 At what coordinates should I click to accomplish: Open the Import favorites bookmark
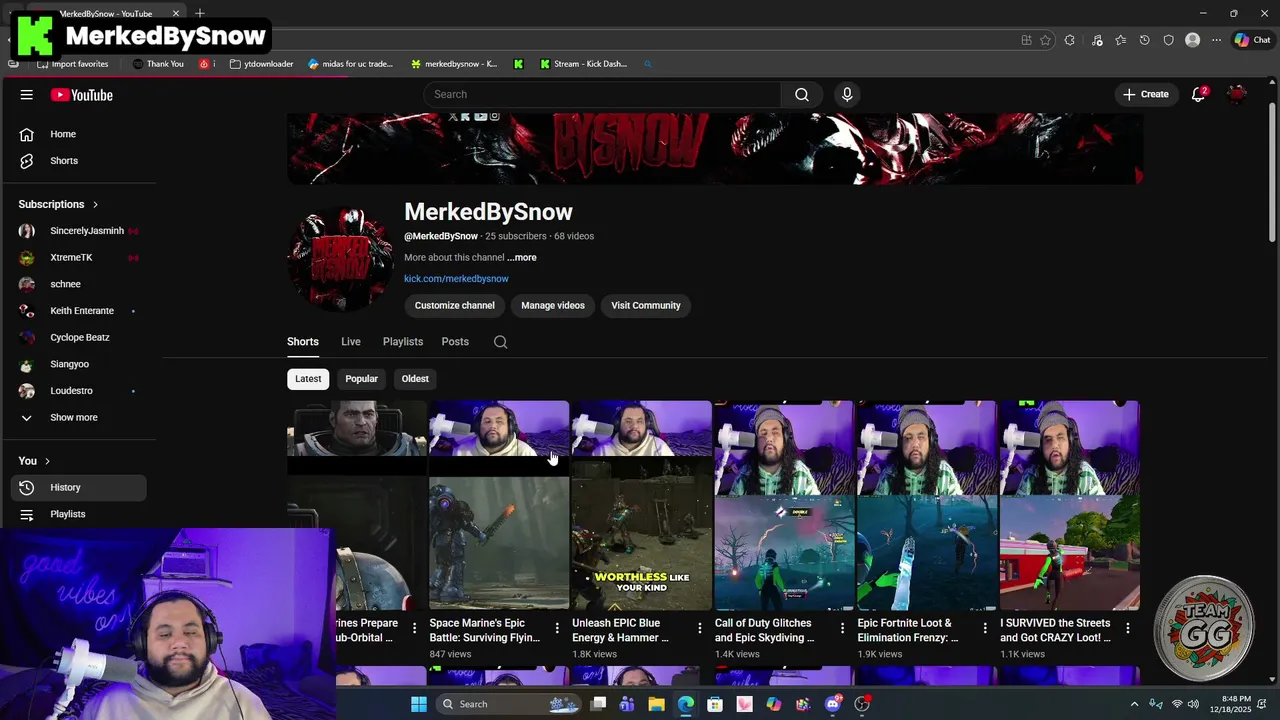[x=72, y=64]
